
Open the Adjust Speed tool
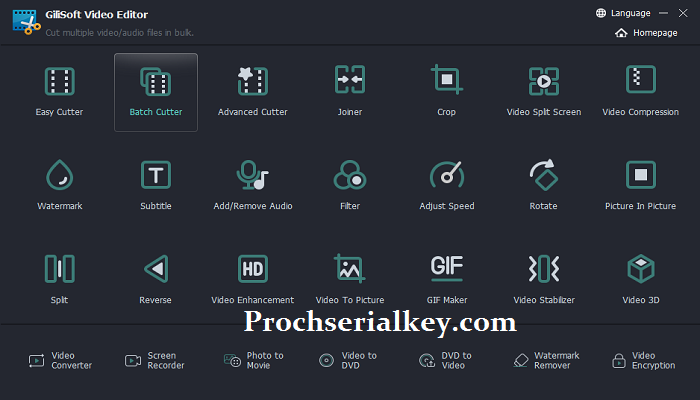click(446, 186)
